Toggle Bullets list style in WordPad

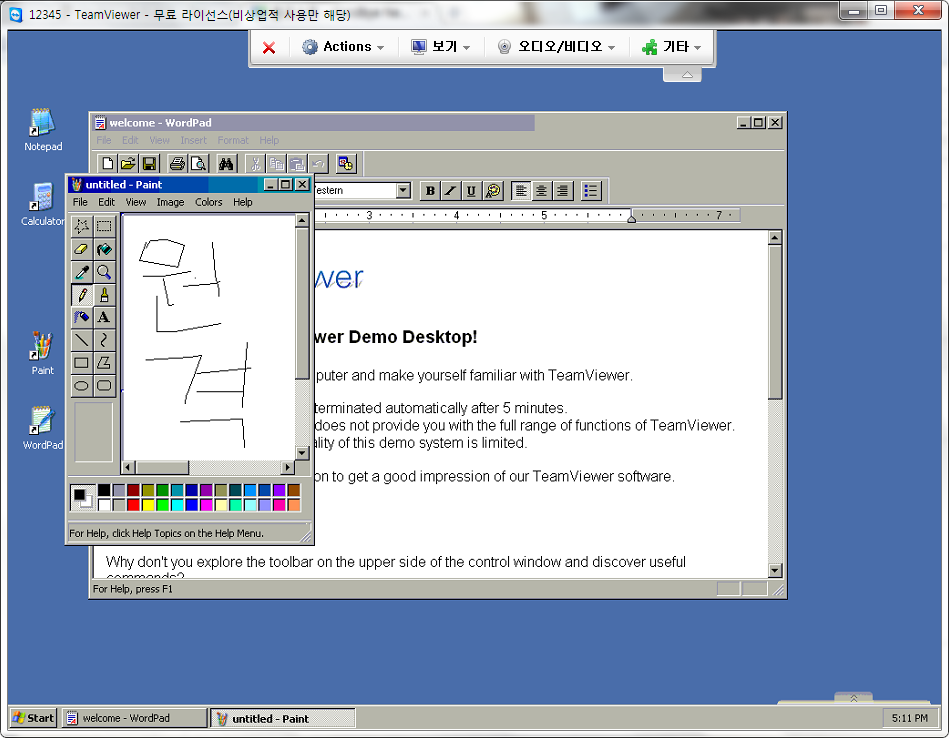590,191
